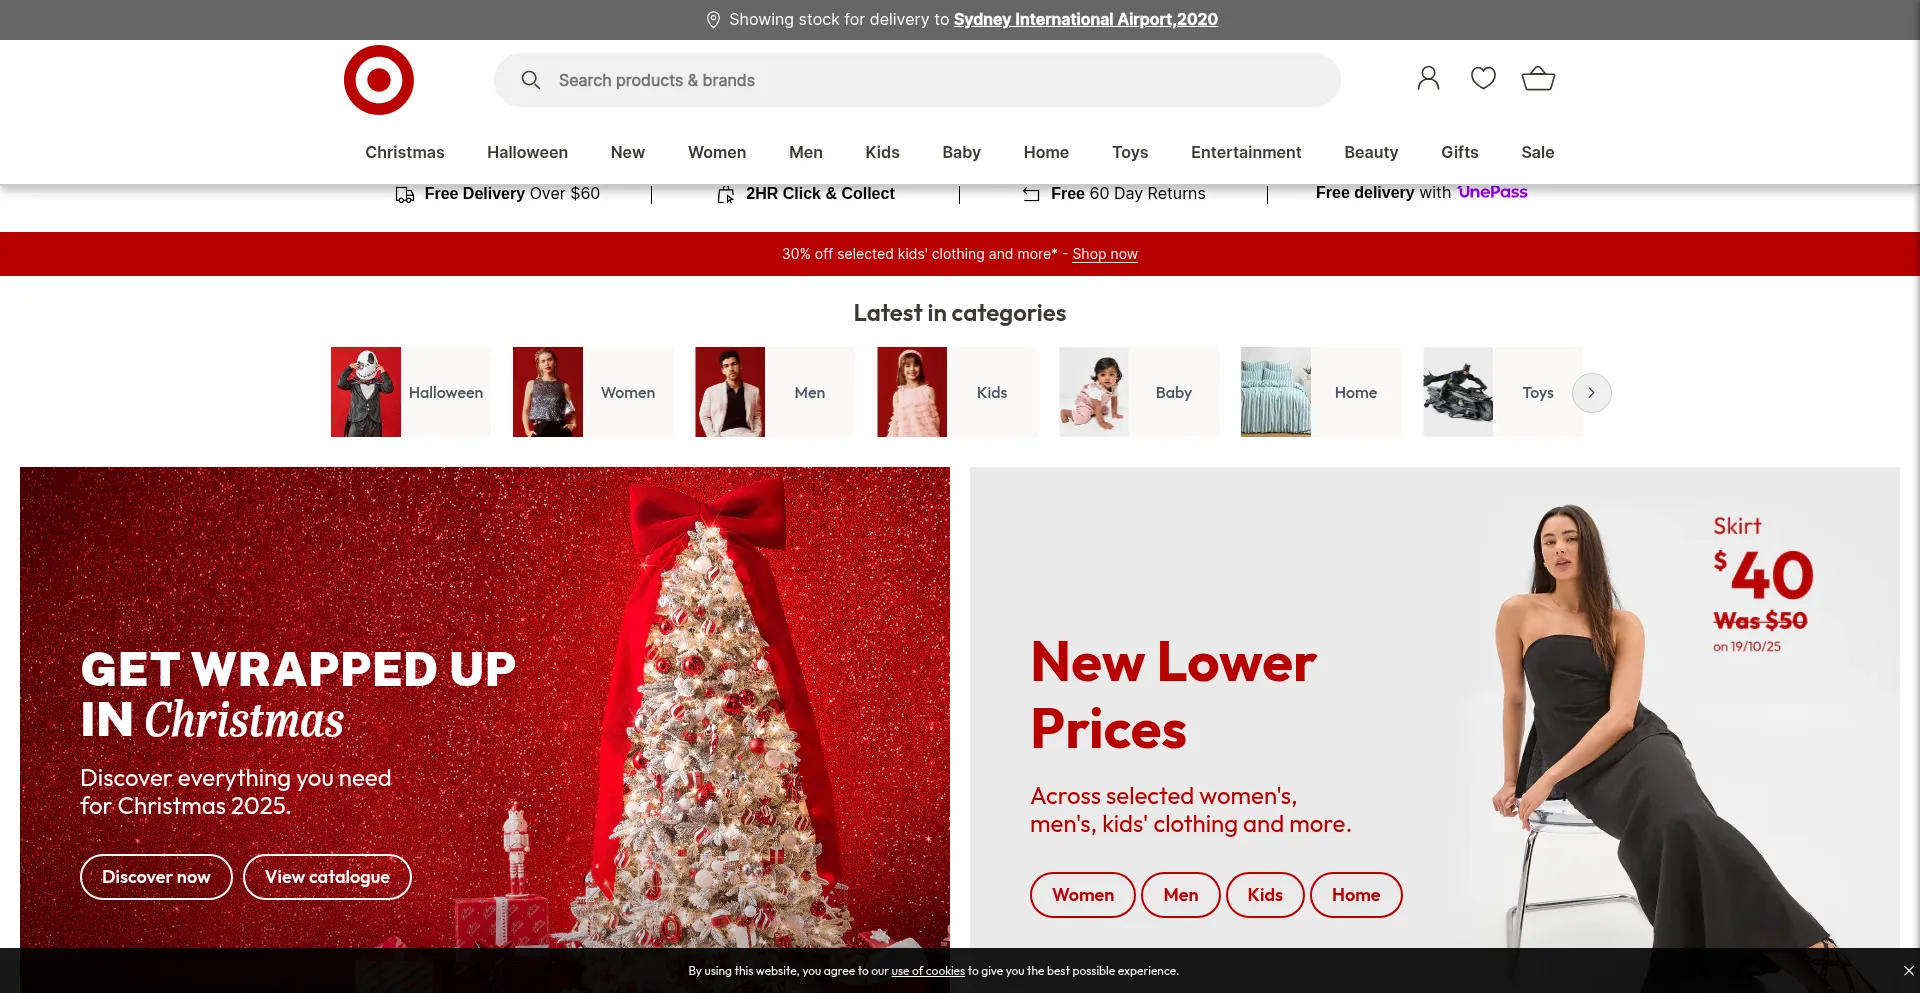Image resolution: width=1920 pixels, height=993 pixels.
Task: Open the Entertainment navigation menu
Action: [1245, 152]
